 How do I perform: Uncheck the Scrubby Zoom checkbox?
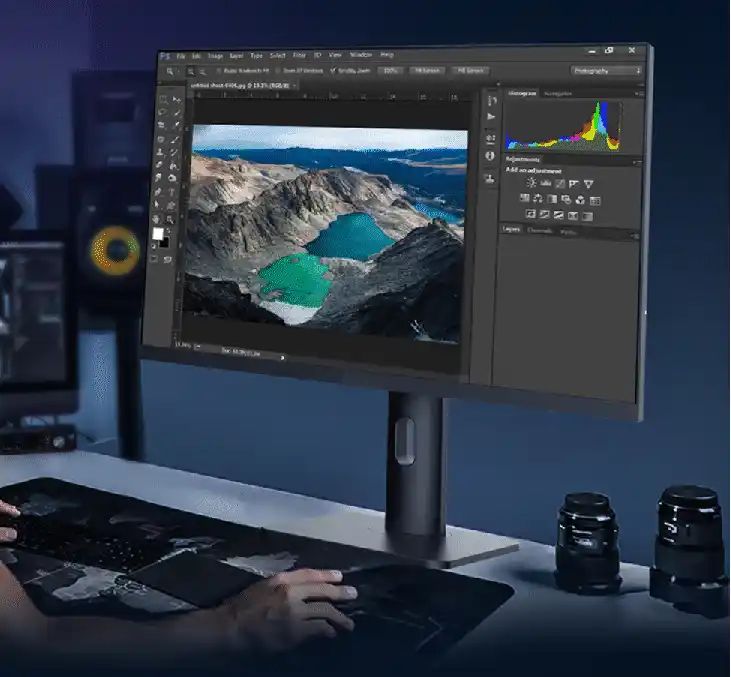tap(334, 71)
